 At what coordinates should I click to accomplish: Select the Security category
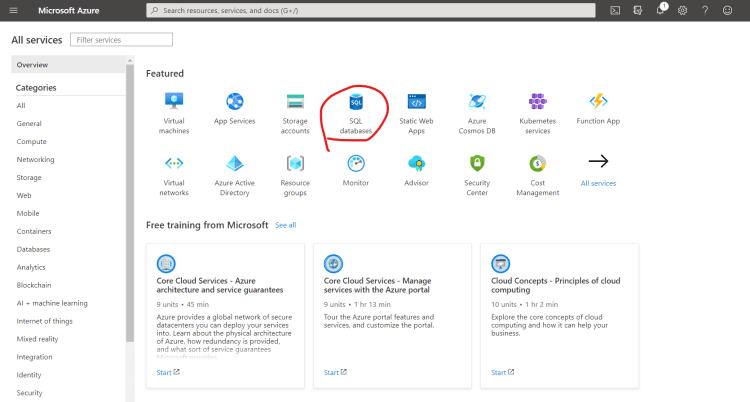[x=30, y=393]
